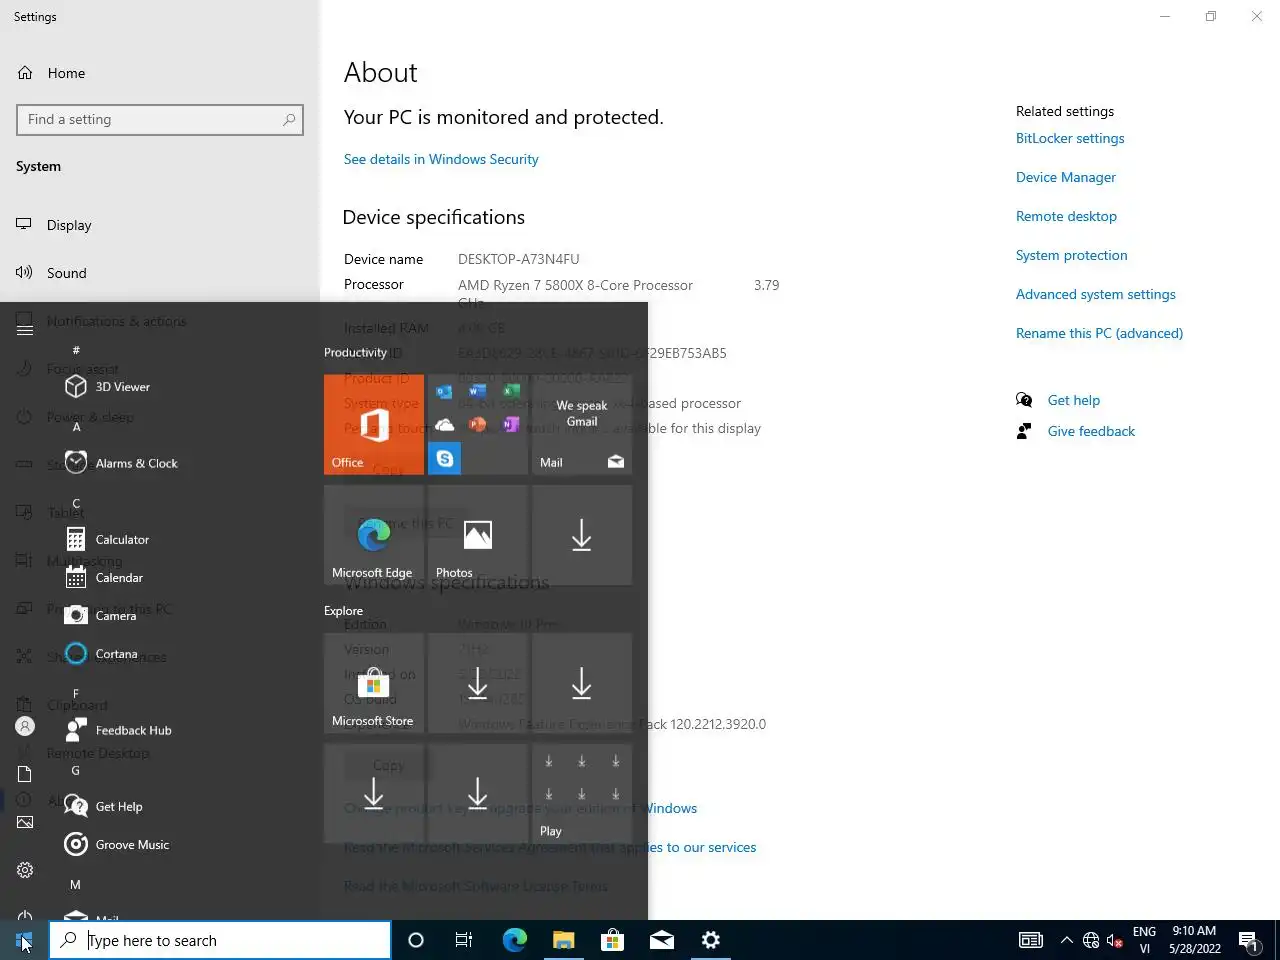Click the # header in app list

click(76, 350)
